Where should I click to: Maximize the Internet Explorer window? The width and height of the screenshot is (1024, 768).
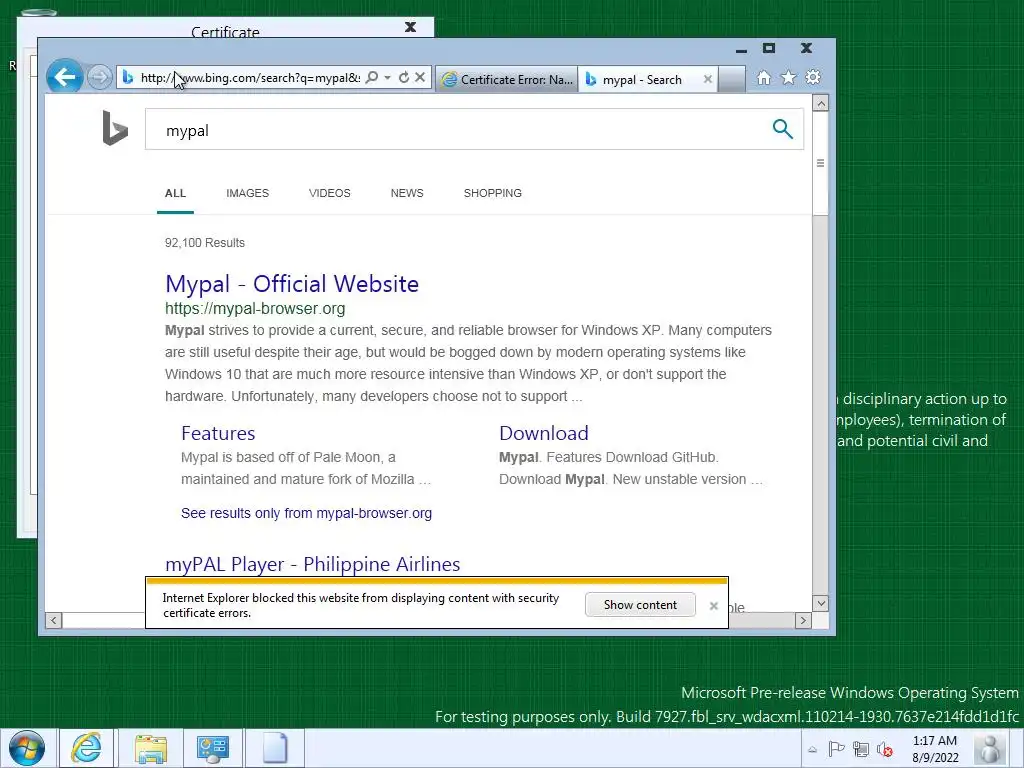769,48
